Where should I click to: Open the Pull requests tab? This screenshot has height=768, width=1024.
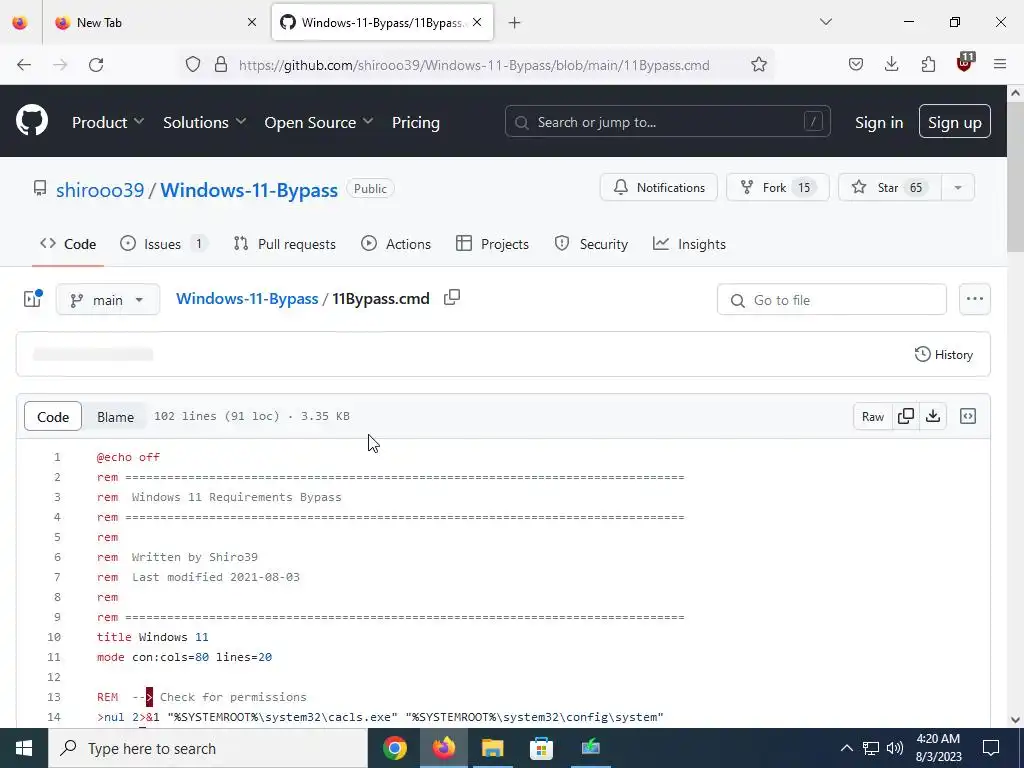tap(285, 244)
